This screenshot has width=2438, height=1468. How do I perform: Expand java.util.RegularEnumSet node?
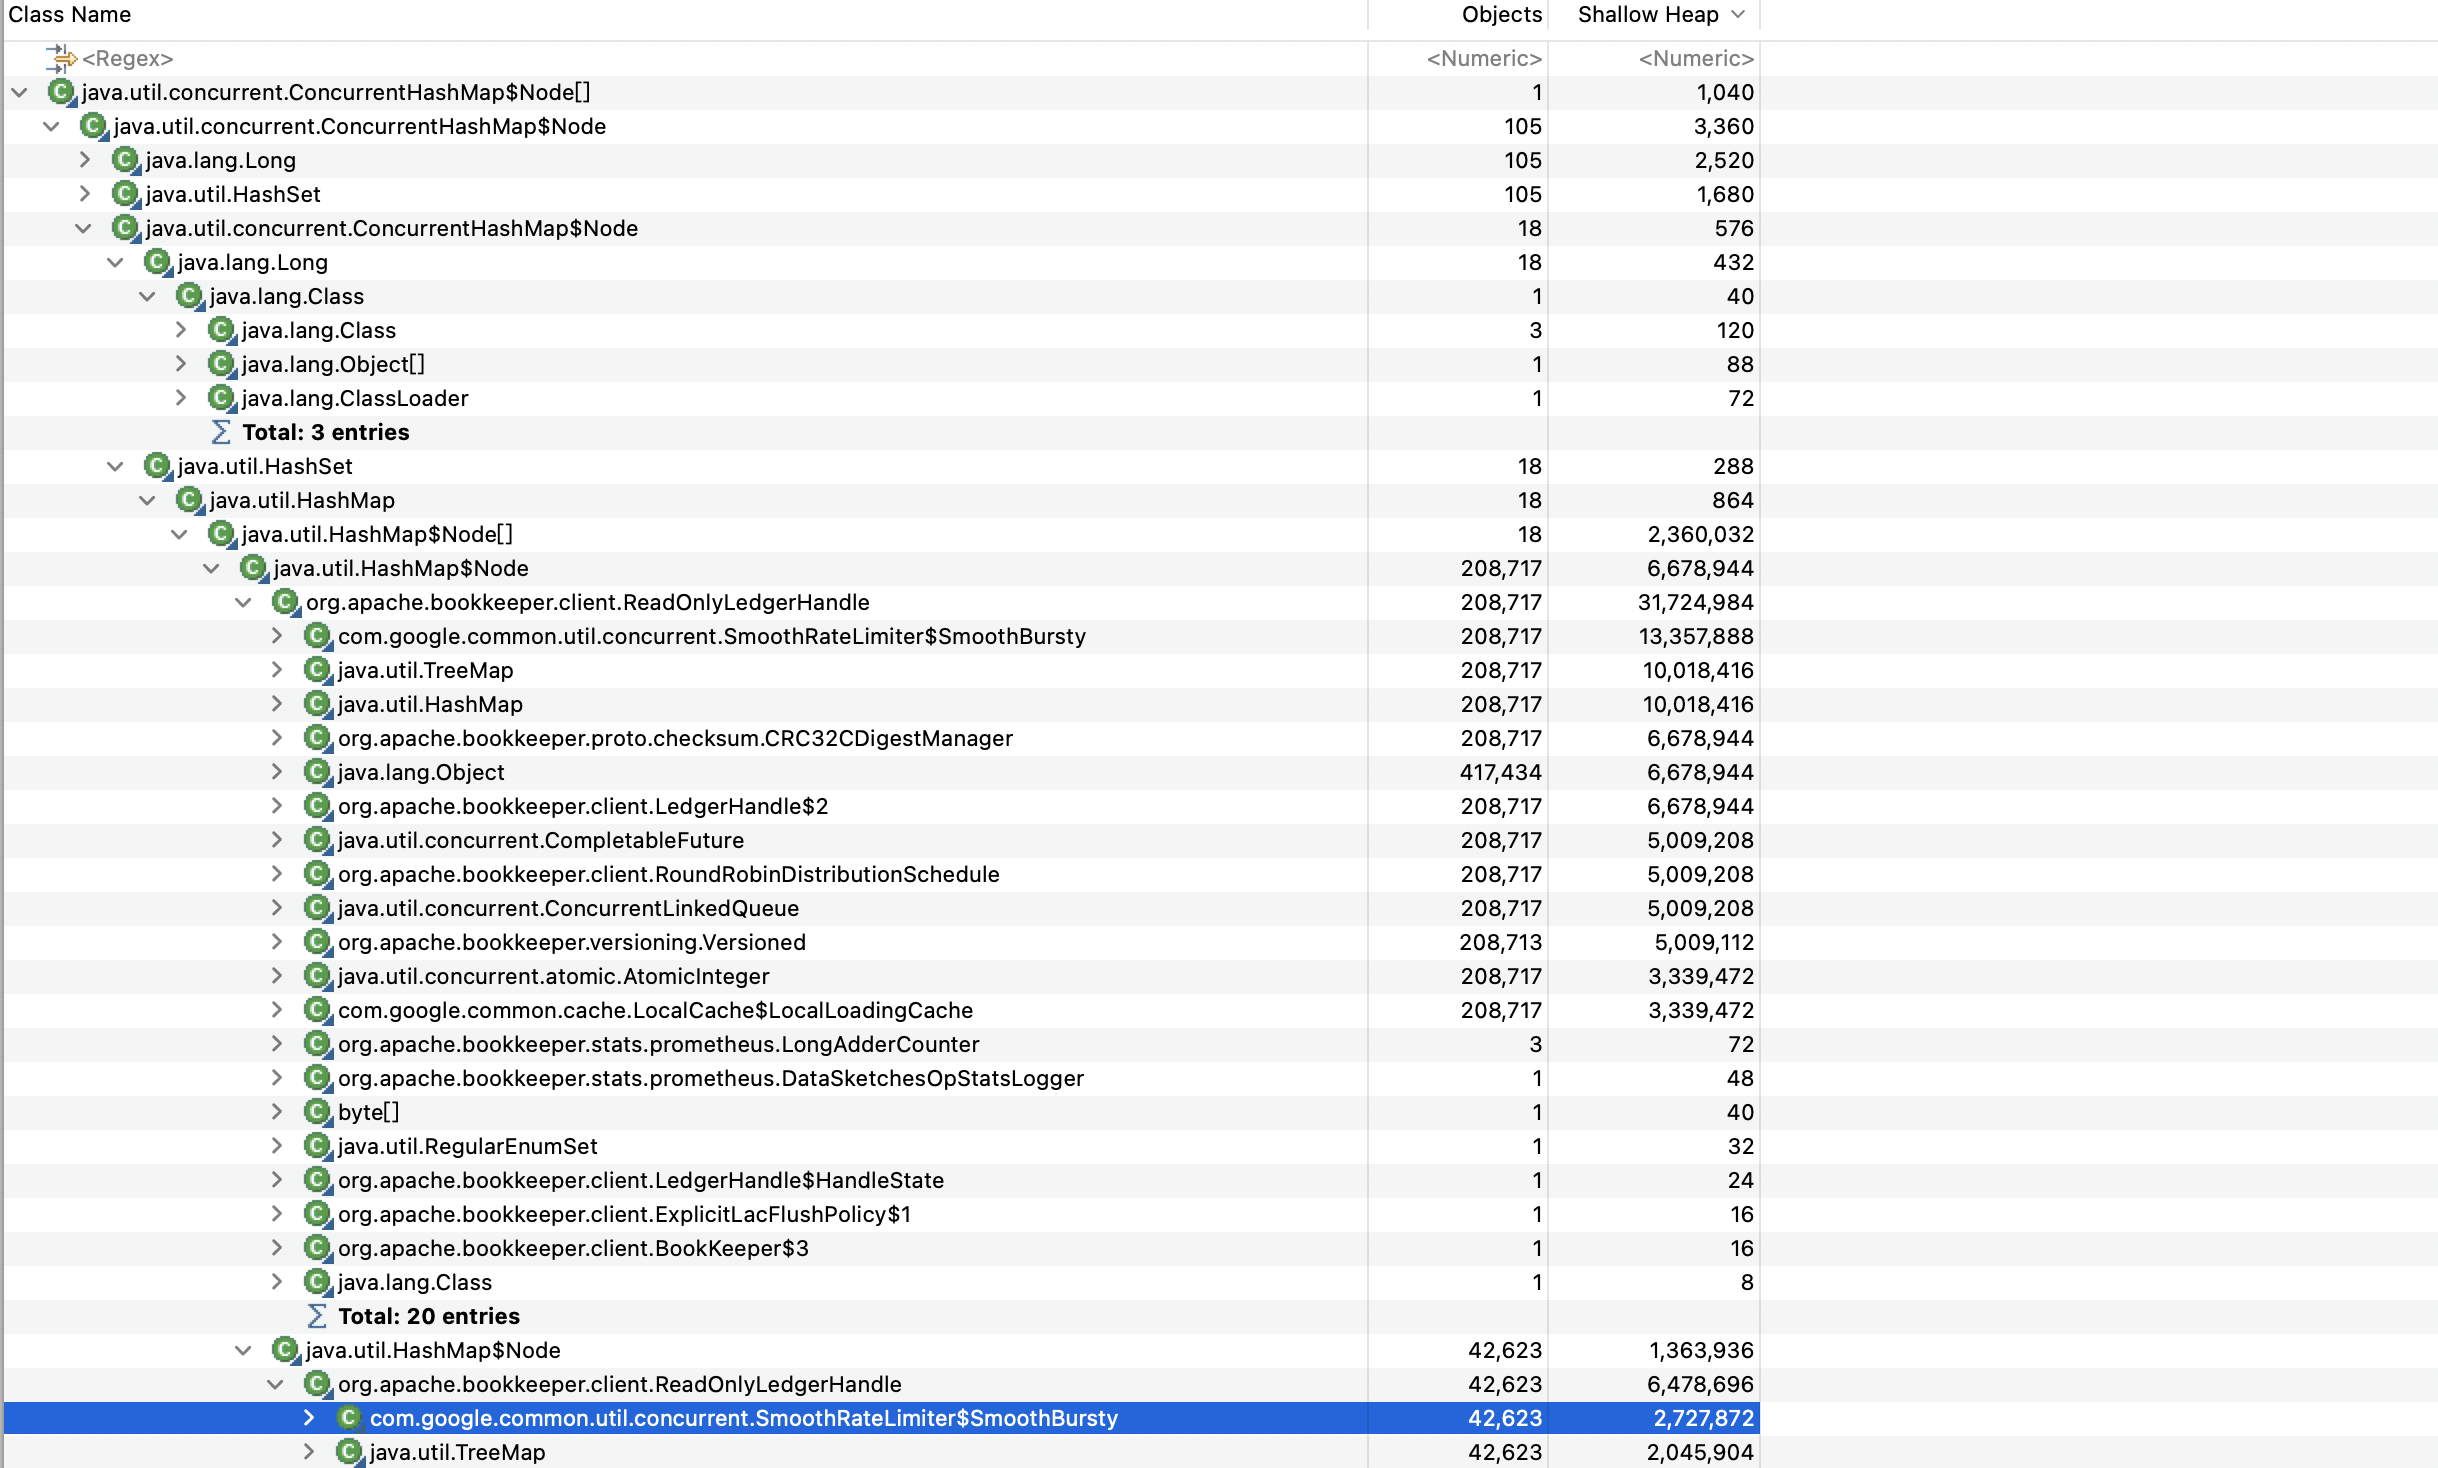(277, 1146)
